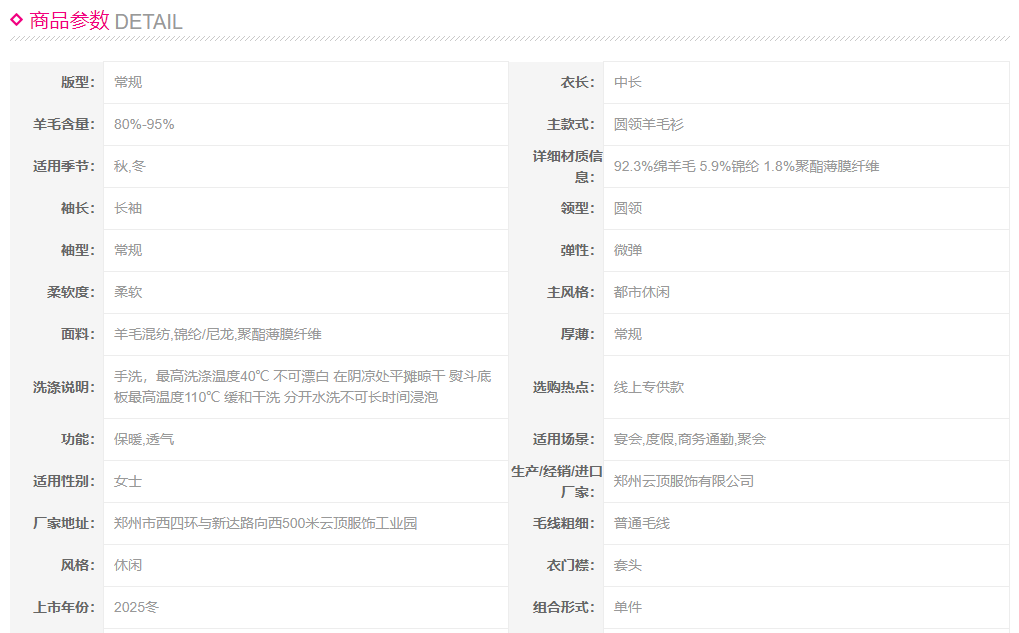Click the 秋,冬 applicable season value

(129, 166)
